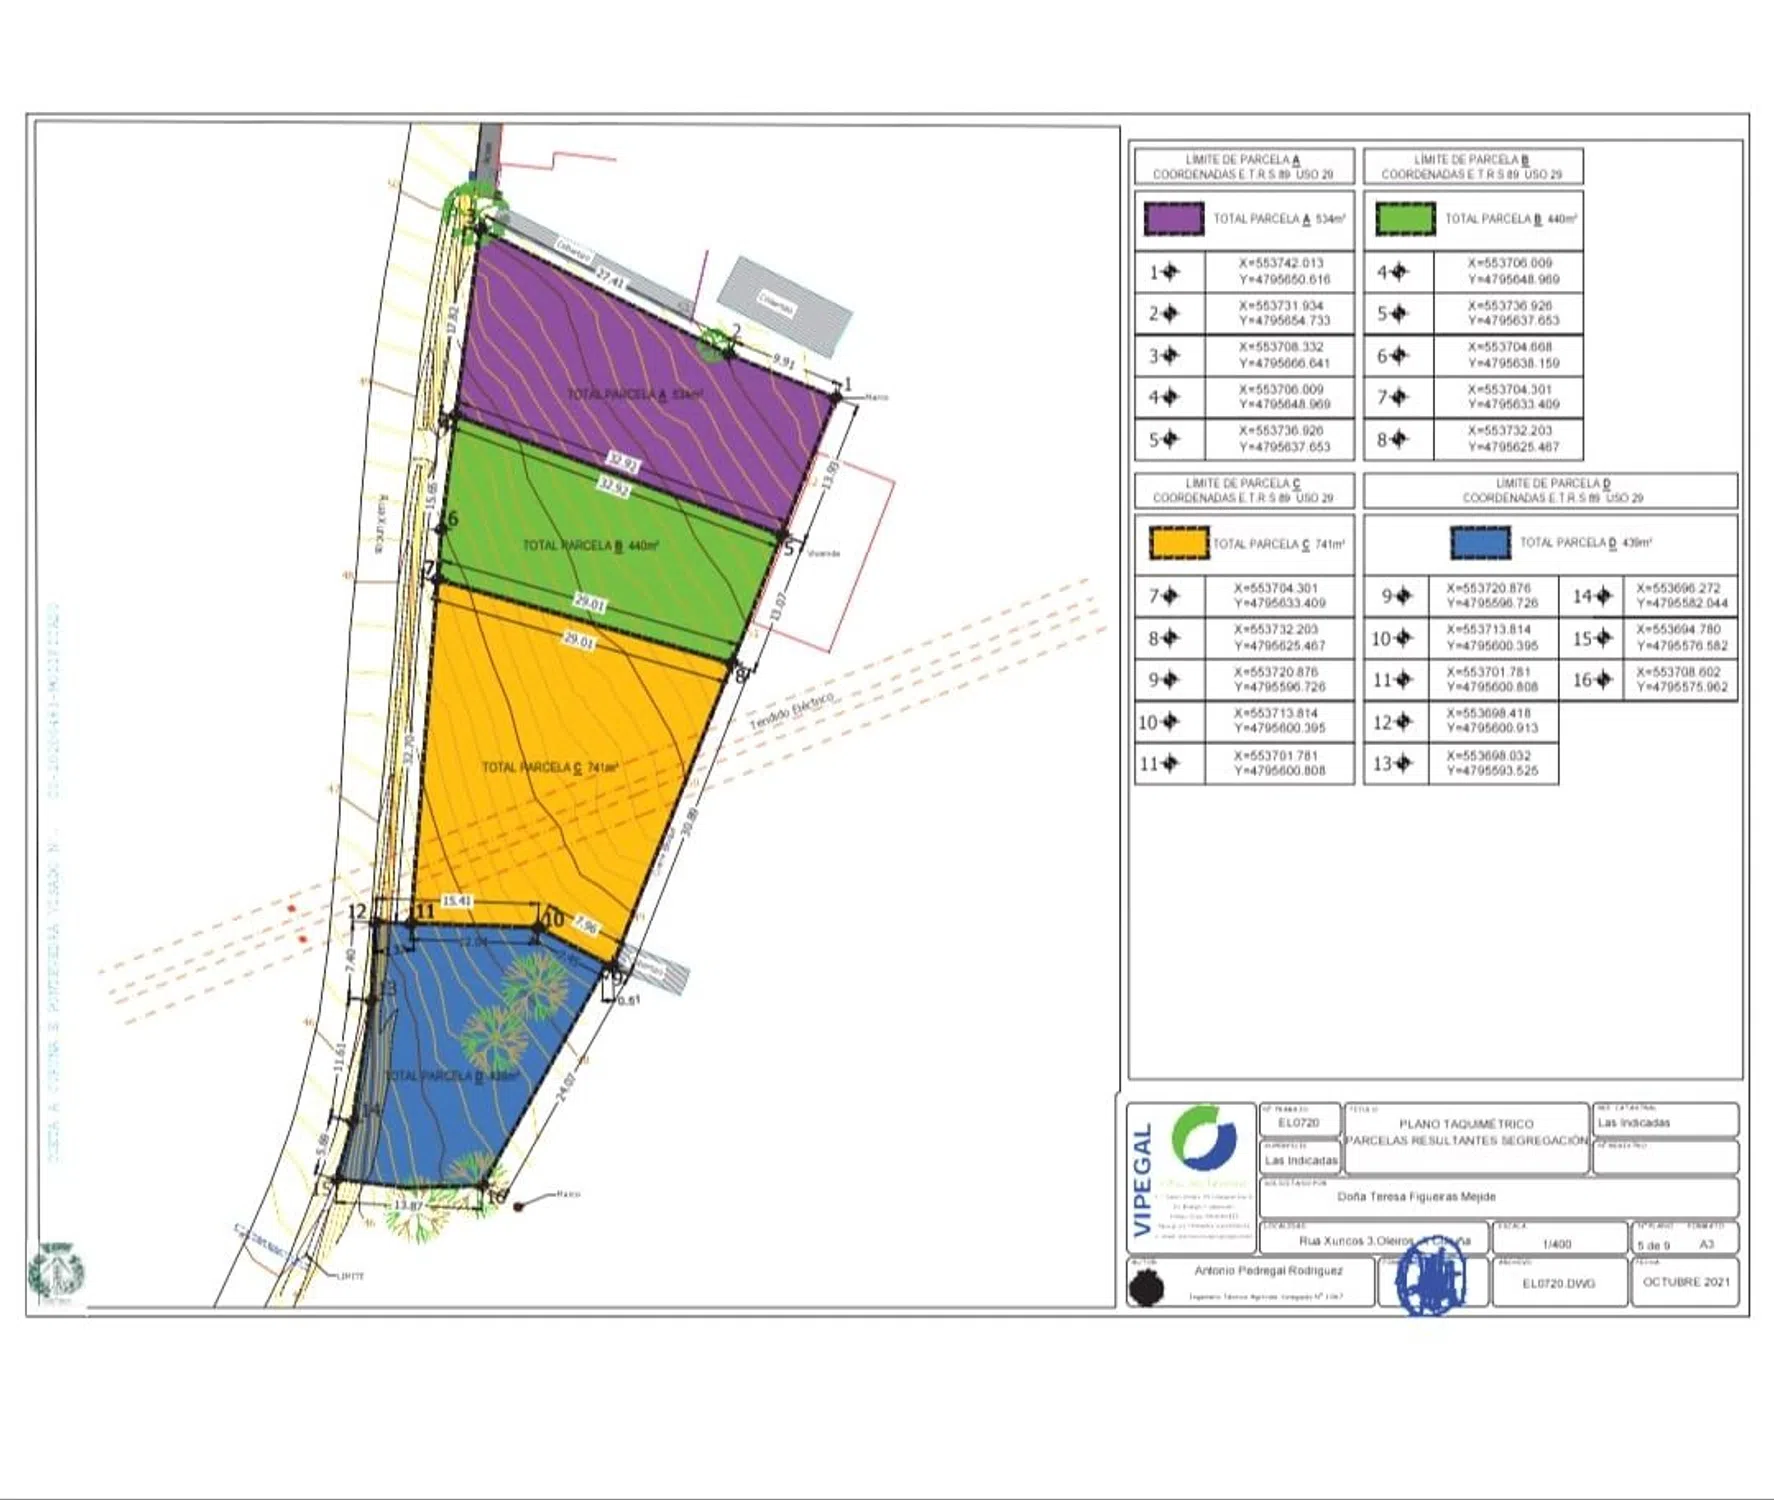Click the VIPEGAL green and blue logo

pos(1204,1138)
